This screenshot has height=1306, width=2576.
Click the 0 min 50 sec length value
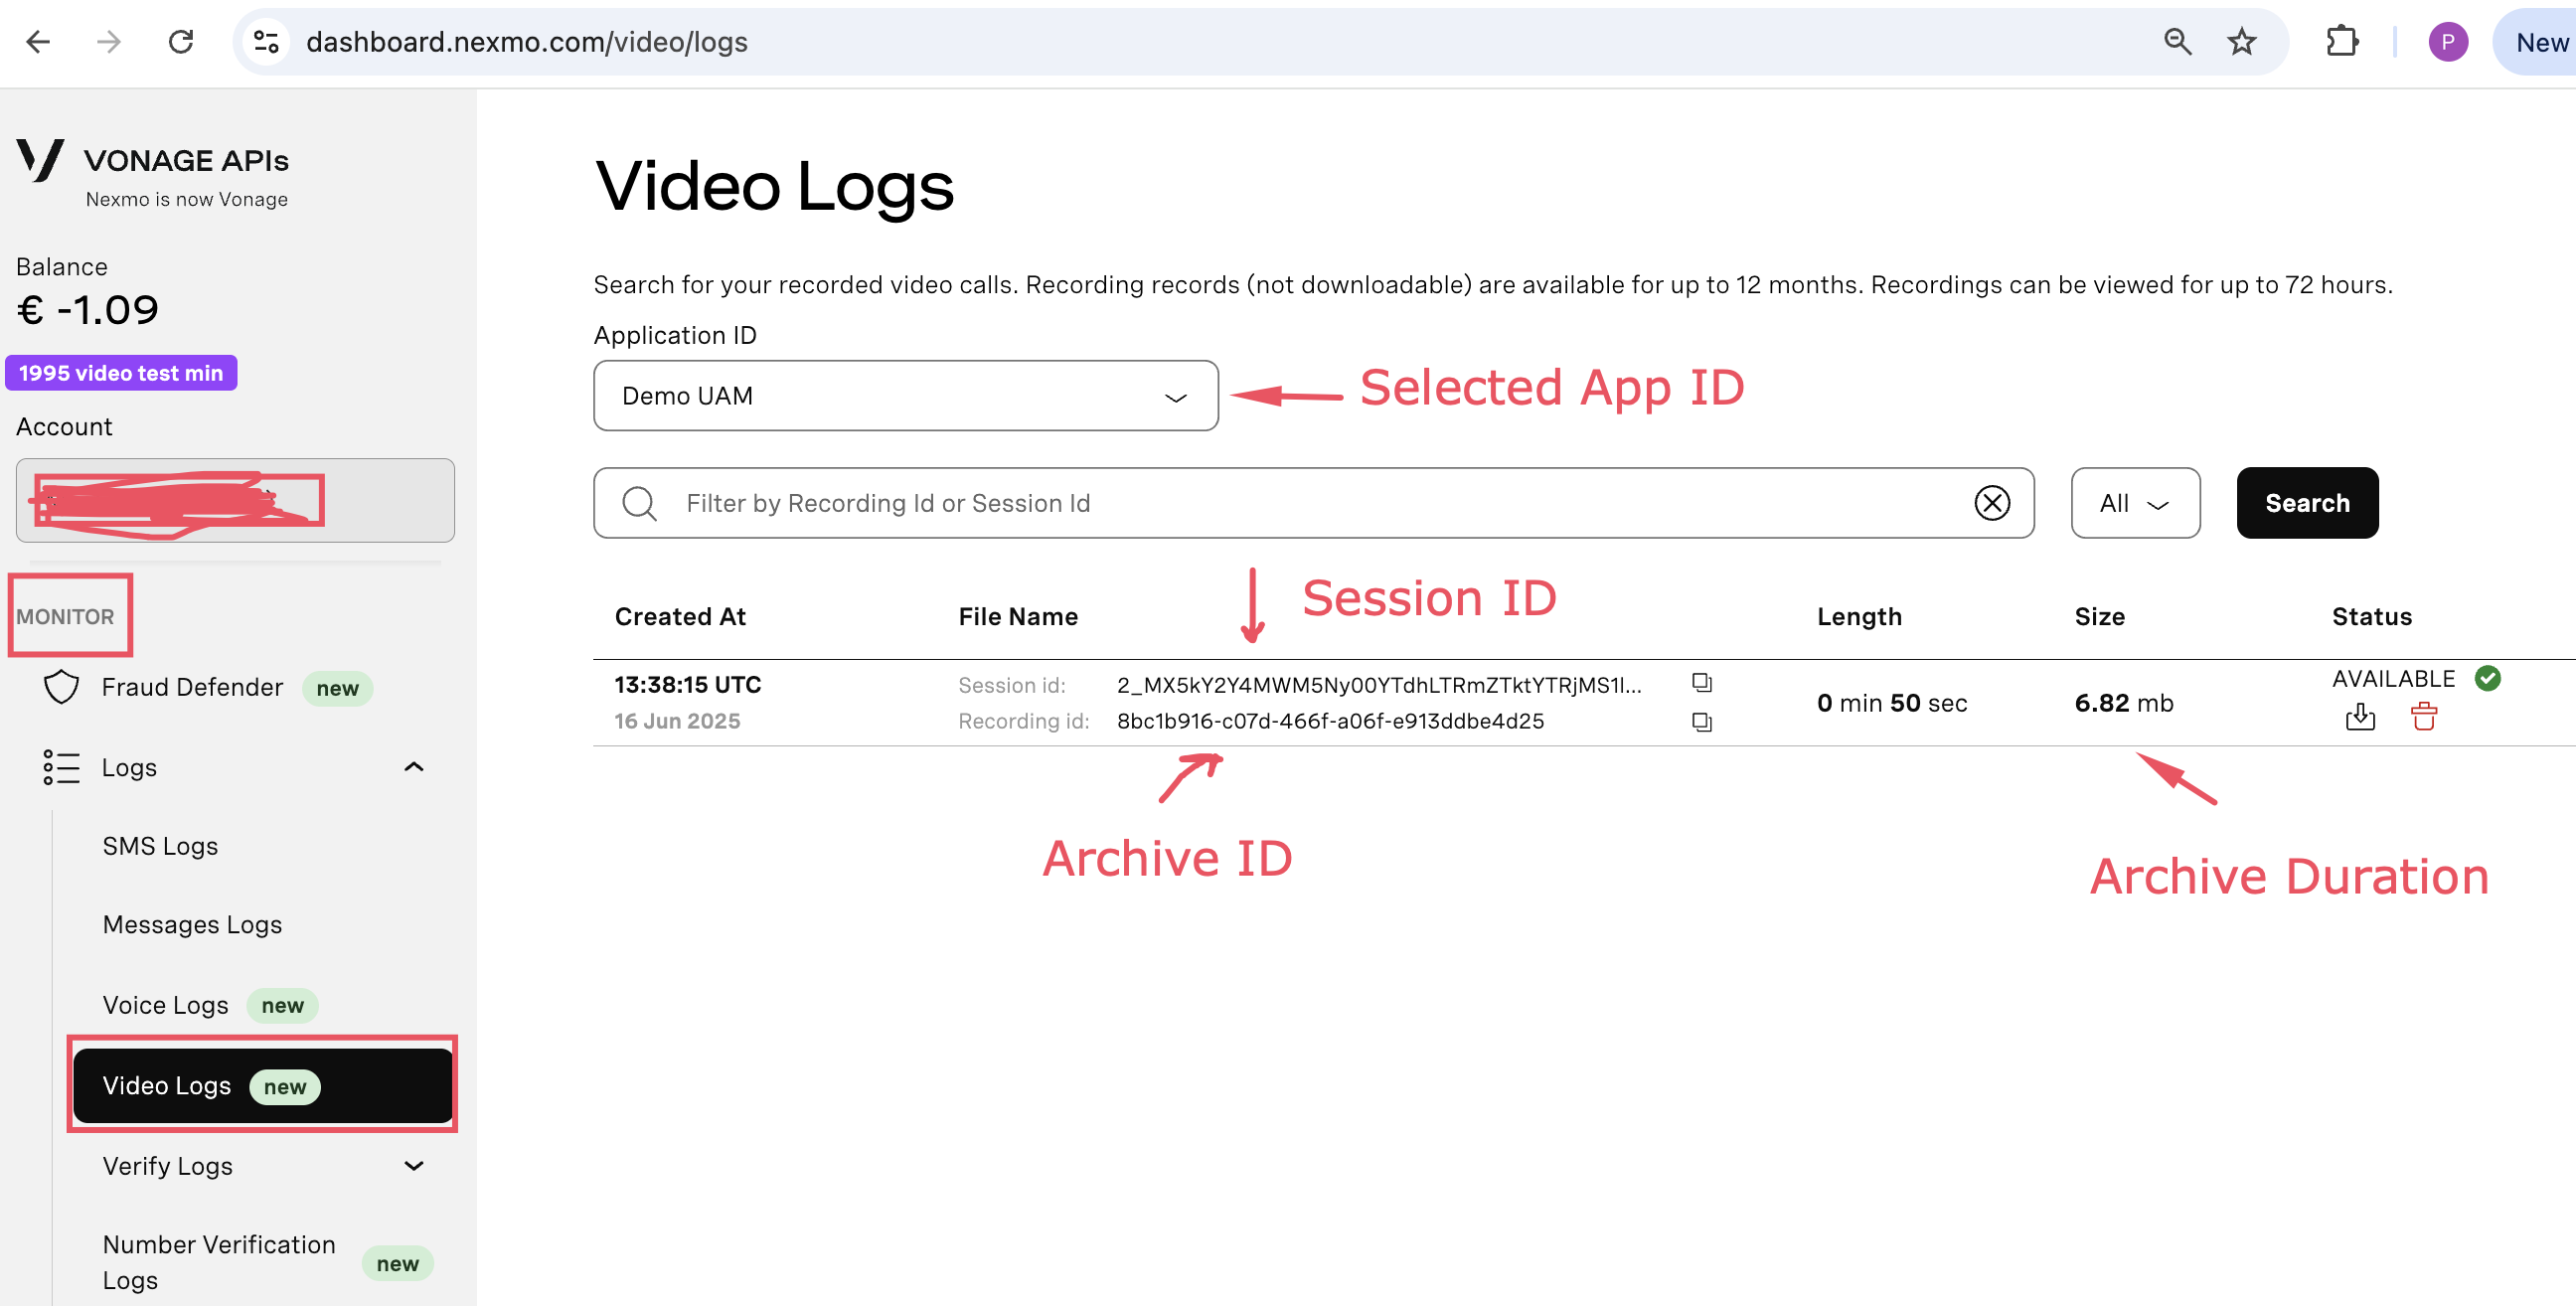click(x=1891, y=703)
